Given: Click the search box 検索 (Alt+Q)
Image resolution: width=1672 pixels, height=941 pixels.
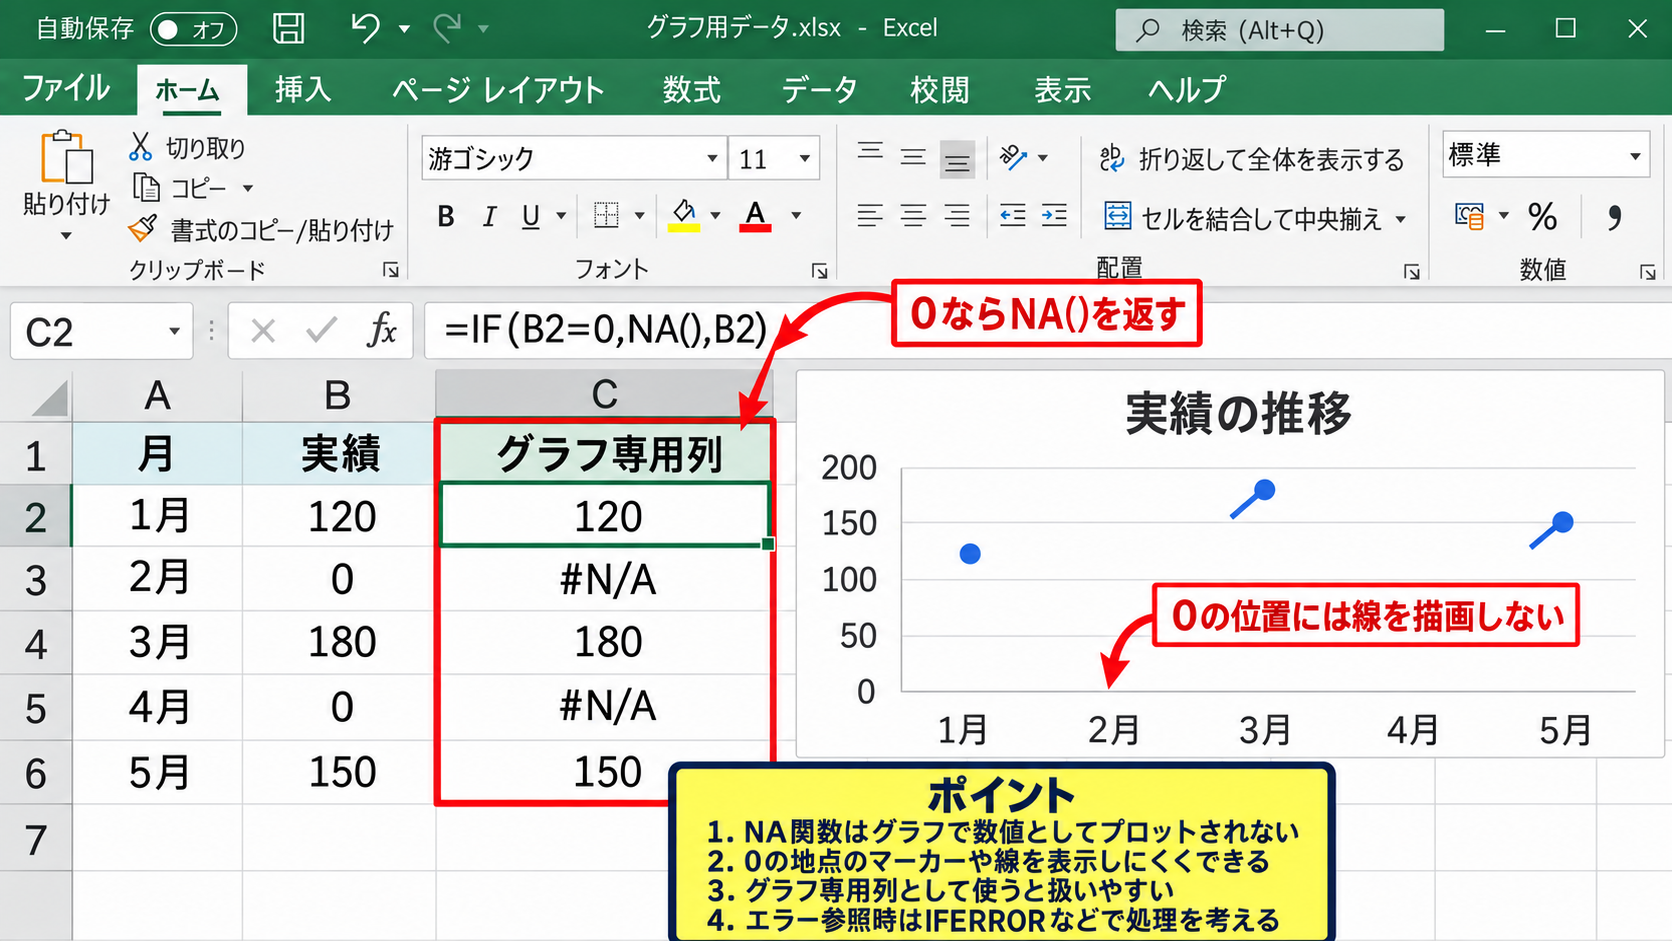Looking at the screenshot, I should 1279,30.
